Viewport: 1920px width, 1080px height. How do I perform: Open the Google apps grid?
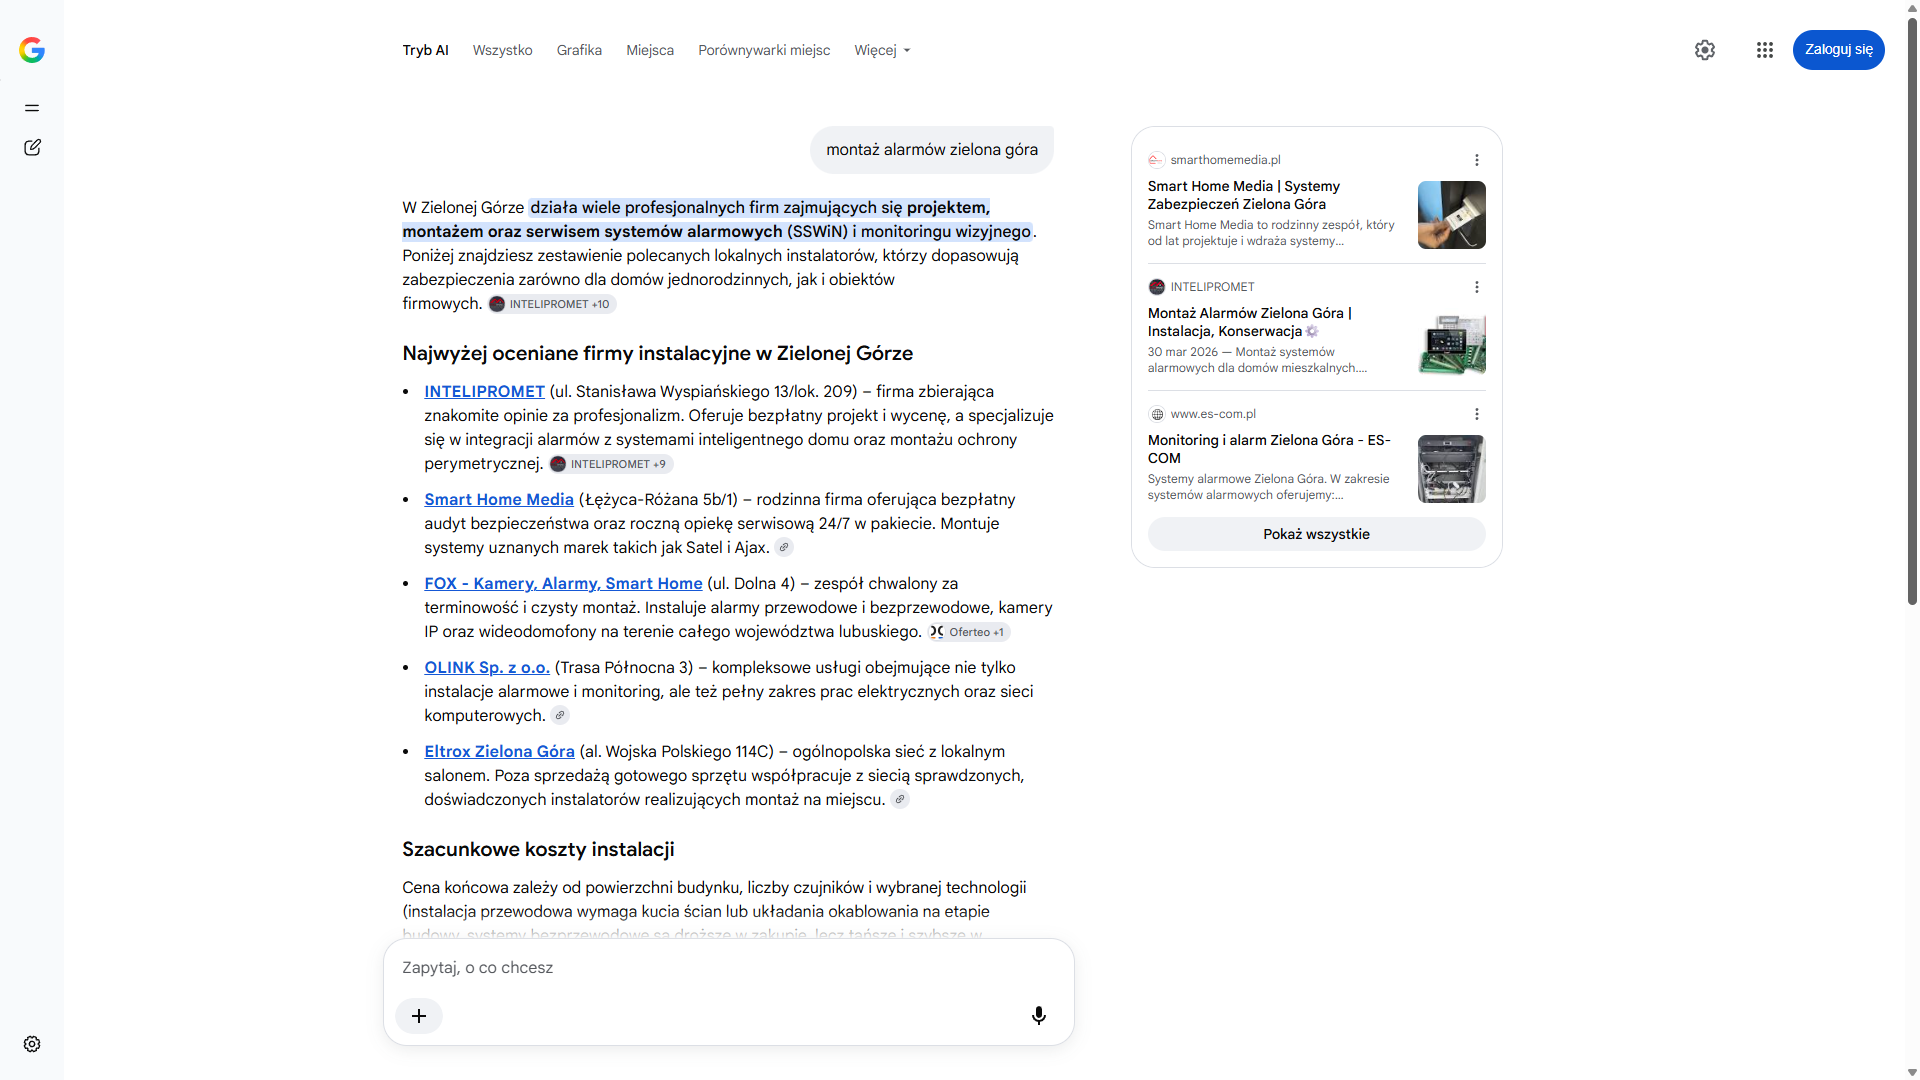(x=1765, y=50)
